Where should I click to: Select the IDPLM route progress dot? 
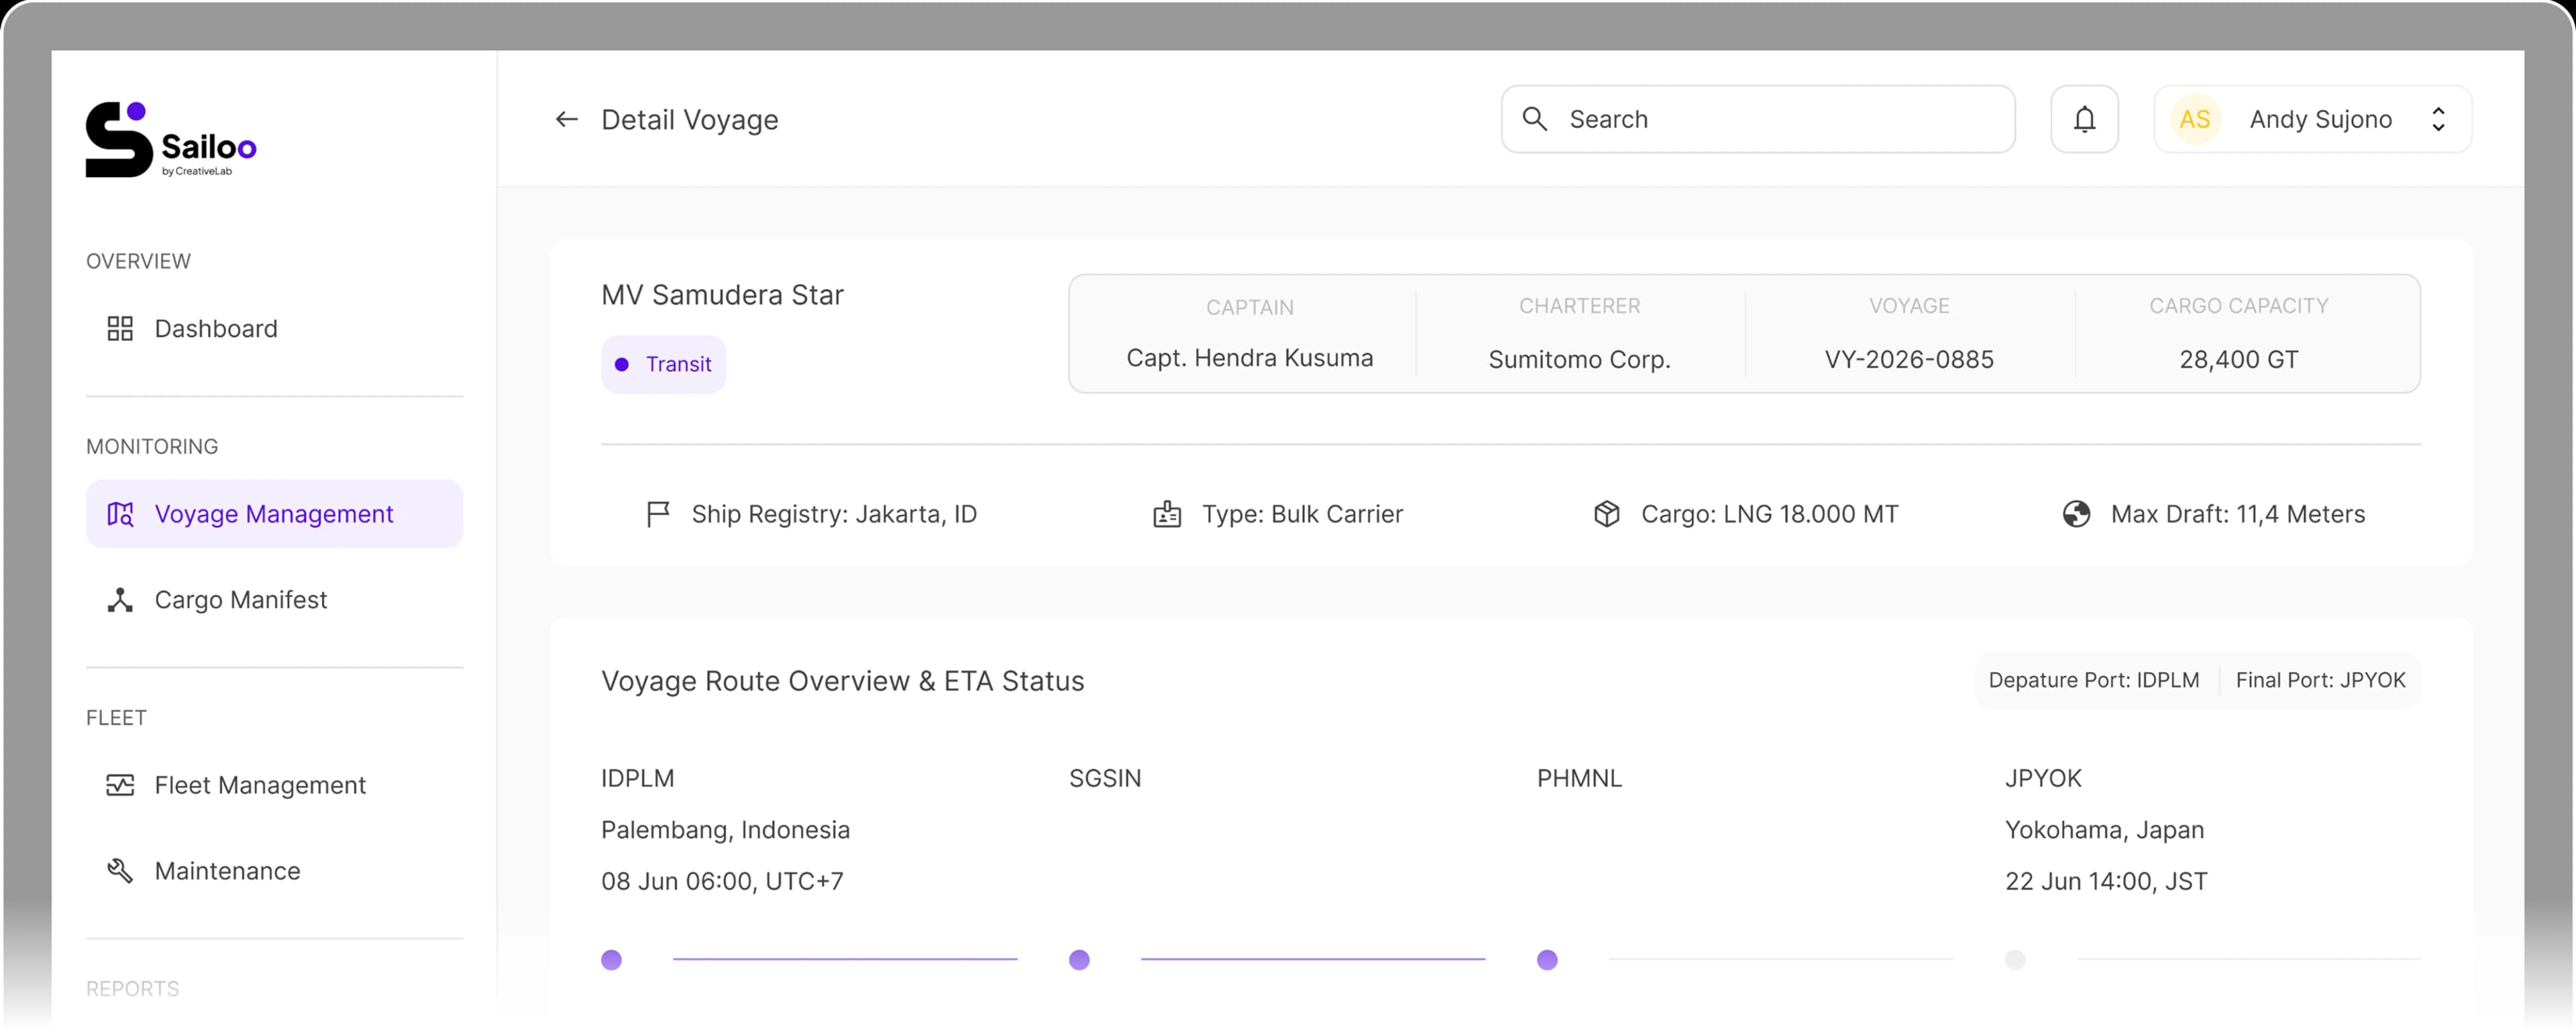pyautogui.click(x=611, y=960)
